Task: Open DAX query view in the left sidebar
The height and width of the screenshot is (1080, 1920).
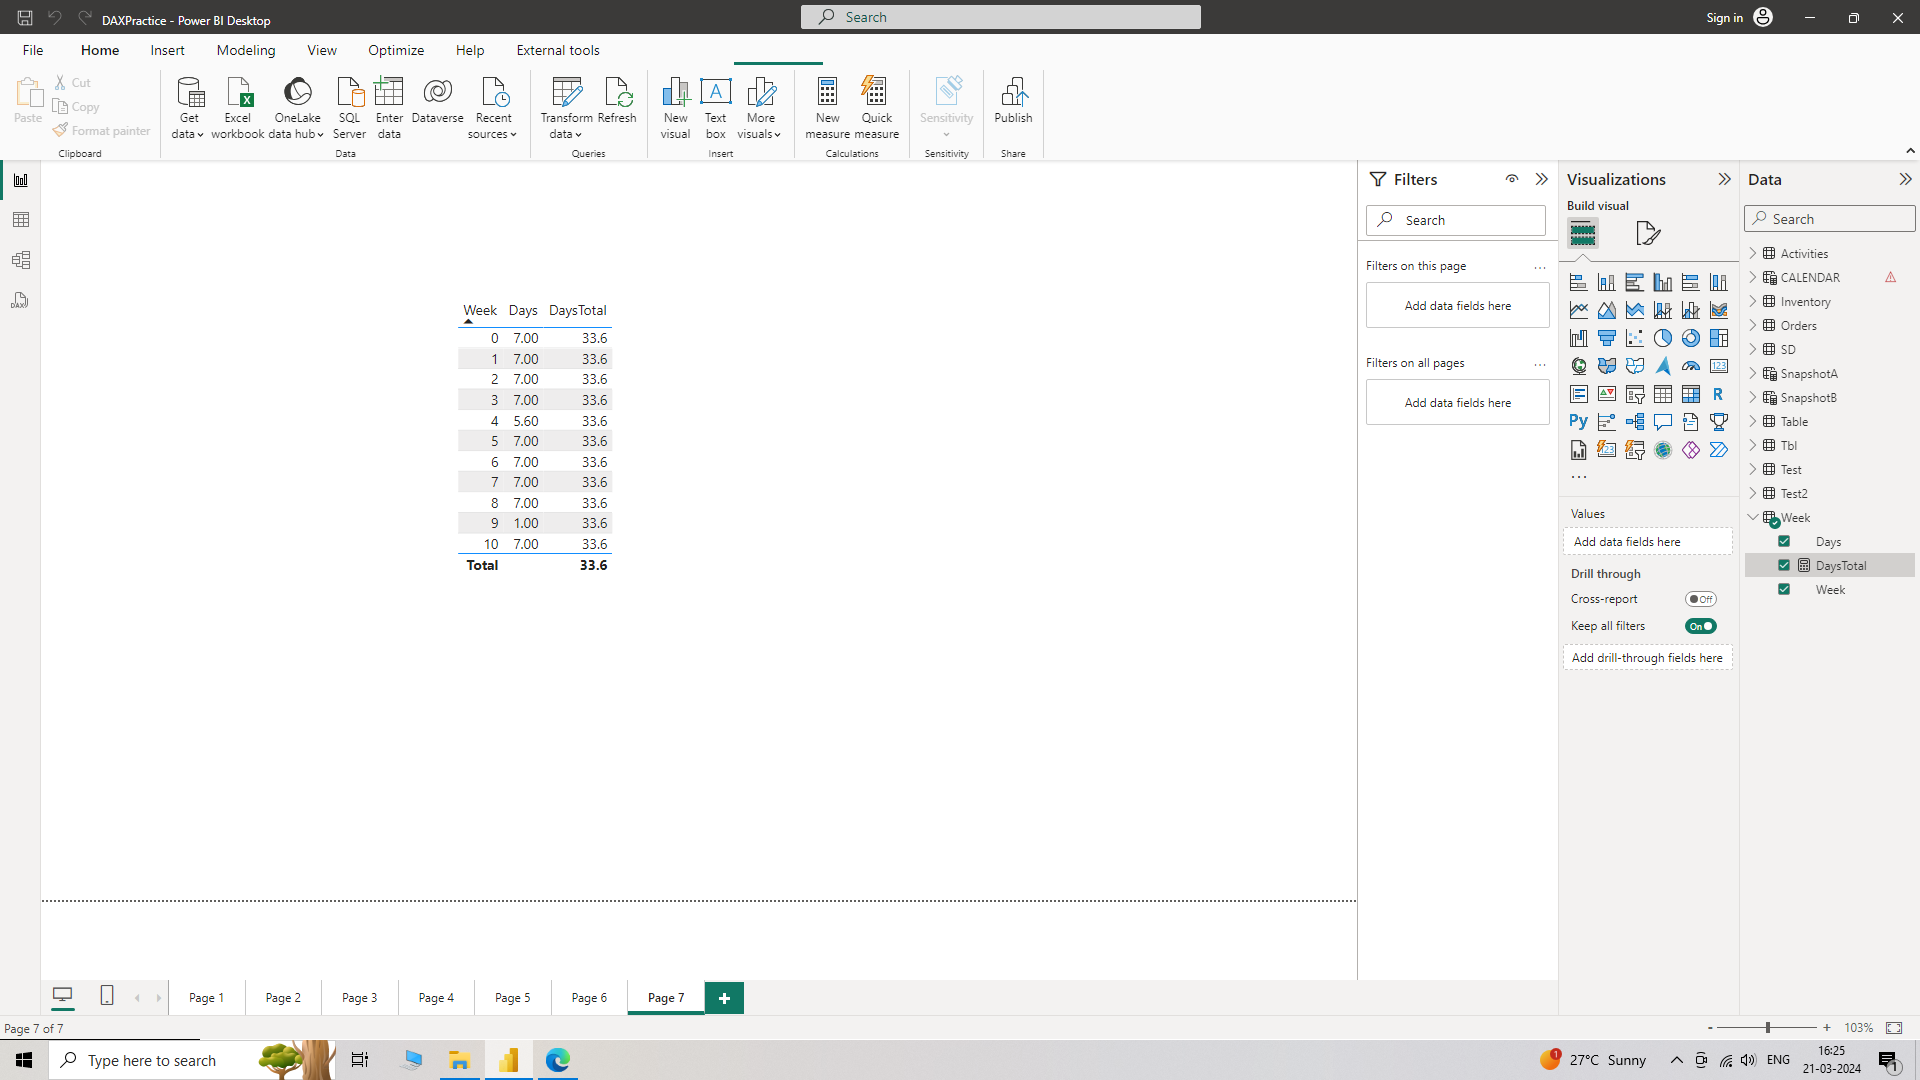Action: 21,300
